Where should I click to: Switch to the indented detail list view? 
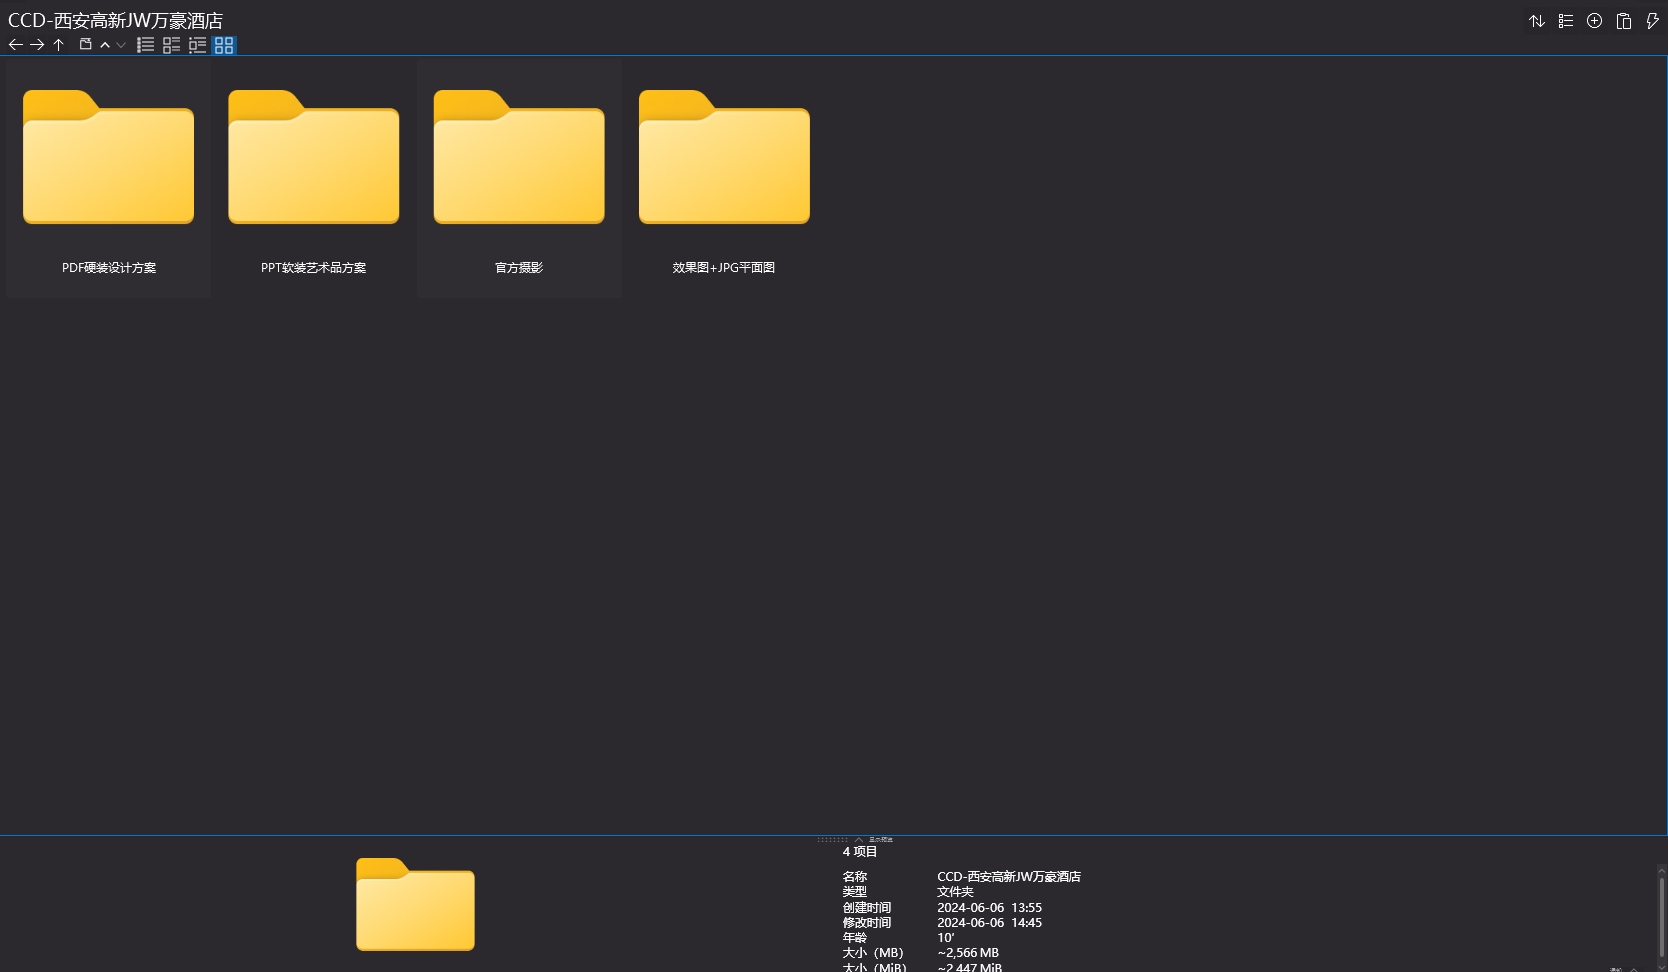click(x=198, y=45)
